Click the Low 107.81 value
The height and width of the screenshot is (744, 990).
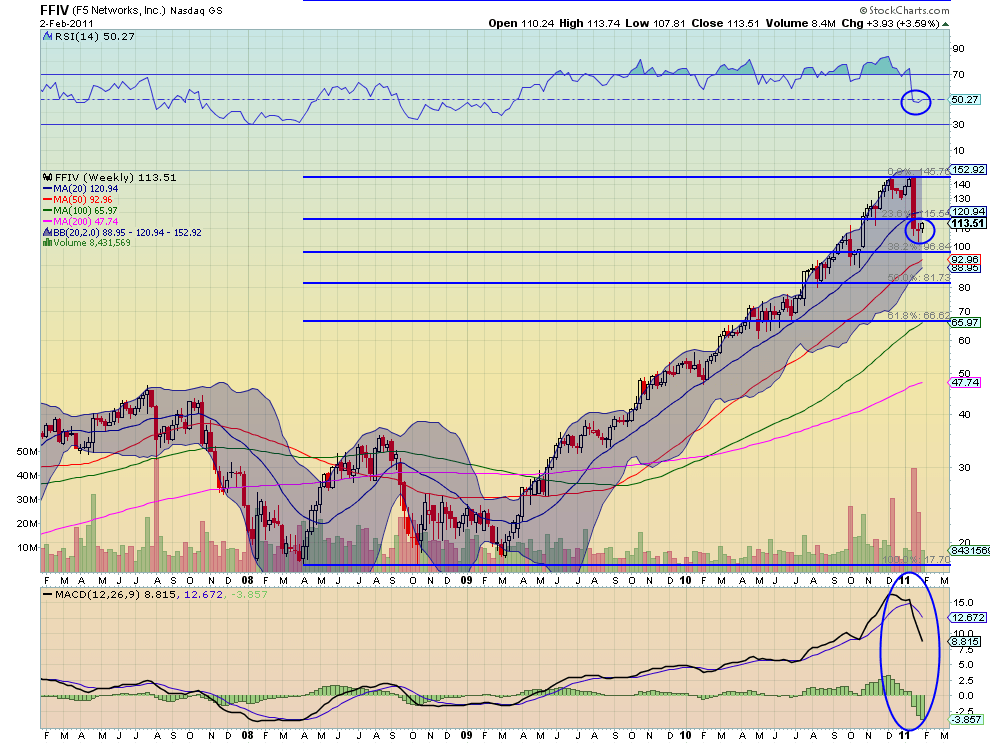point(655,23)
